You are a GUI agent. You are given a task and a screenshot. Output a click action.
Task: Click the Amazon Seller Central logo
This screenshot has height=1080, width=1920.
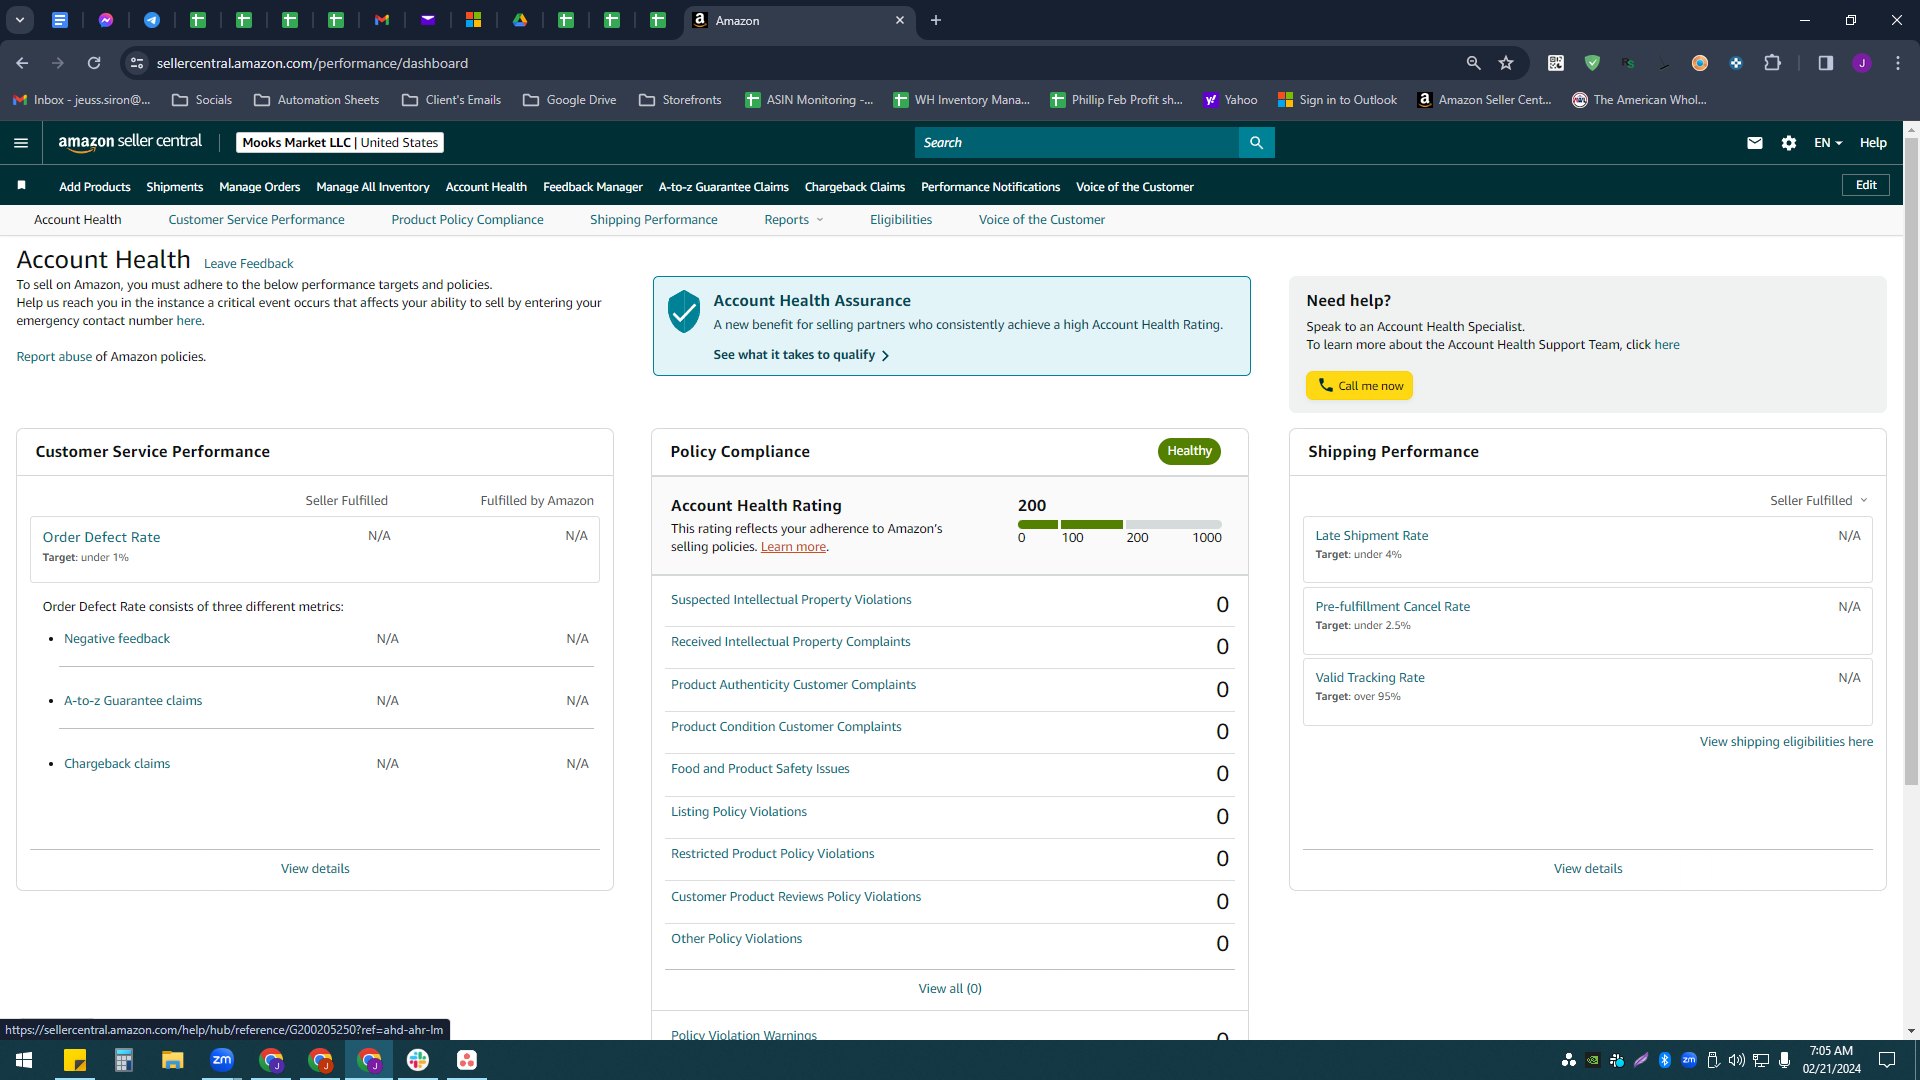coord(130,142)
